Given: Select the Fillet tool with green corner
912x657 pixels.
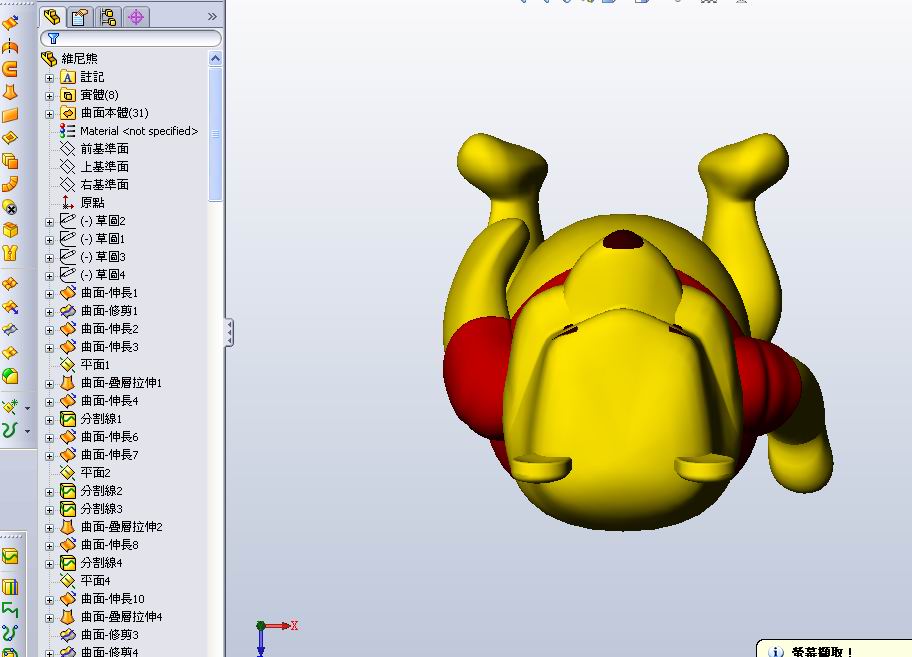Looking at the screenshot, I should pos(10,376).
